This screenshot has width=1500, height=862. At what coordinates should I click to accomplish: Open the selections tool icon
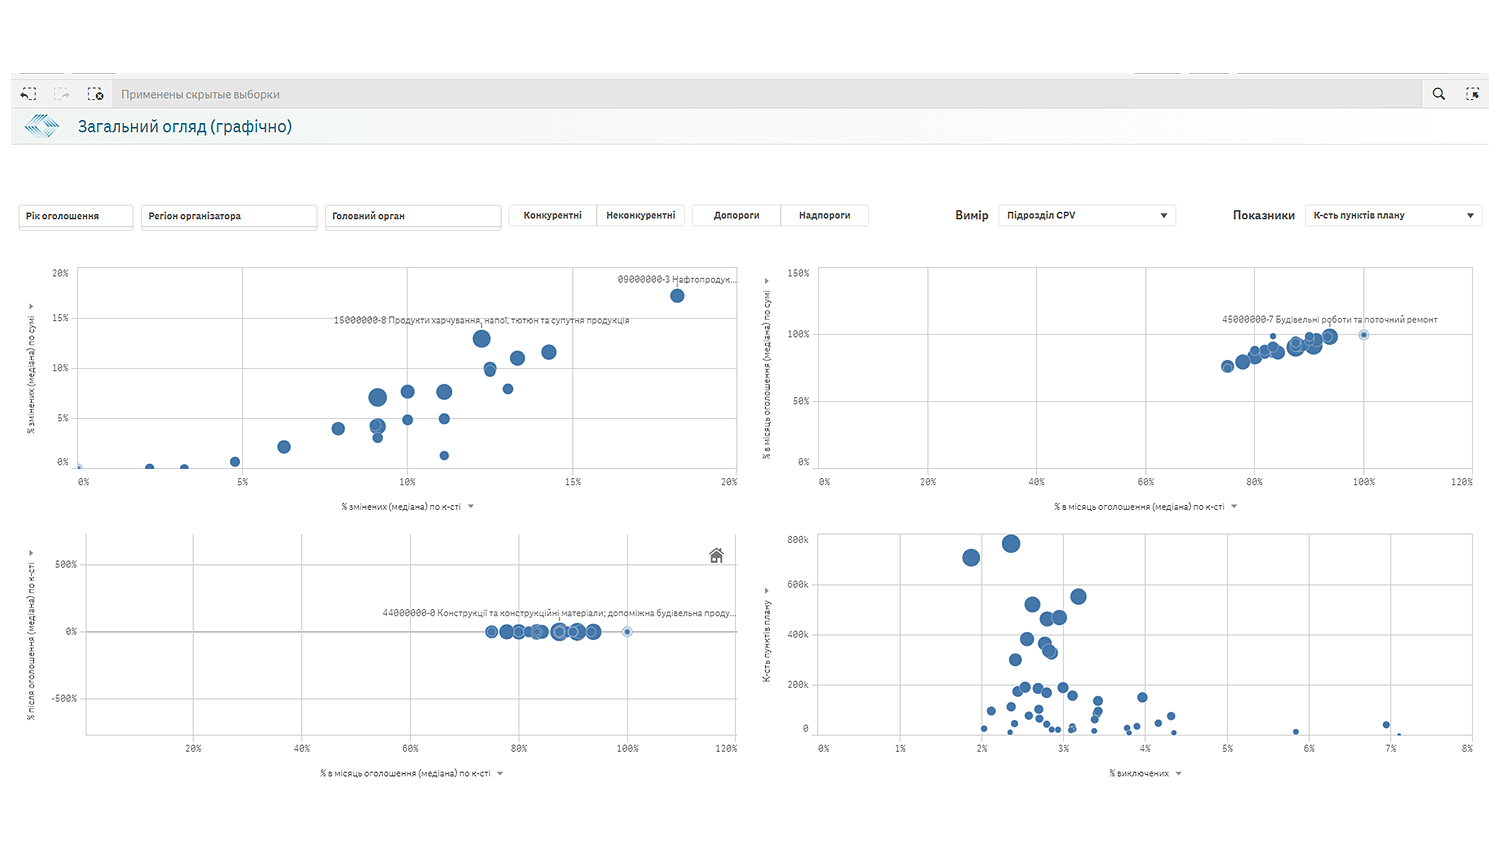pyautogui.click(x=1473, y=93)
